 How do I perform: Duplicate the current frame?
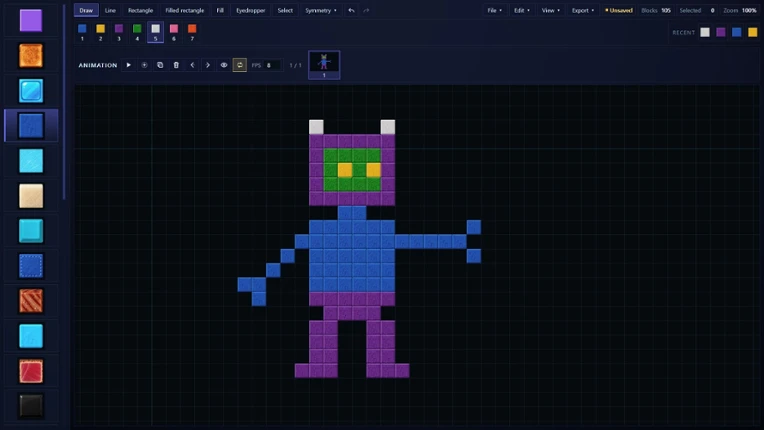[x=160, y=65]
